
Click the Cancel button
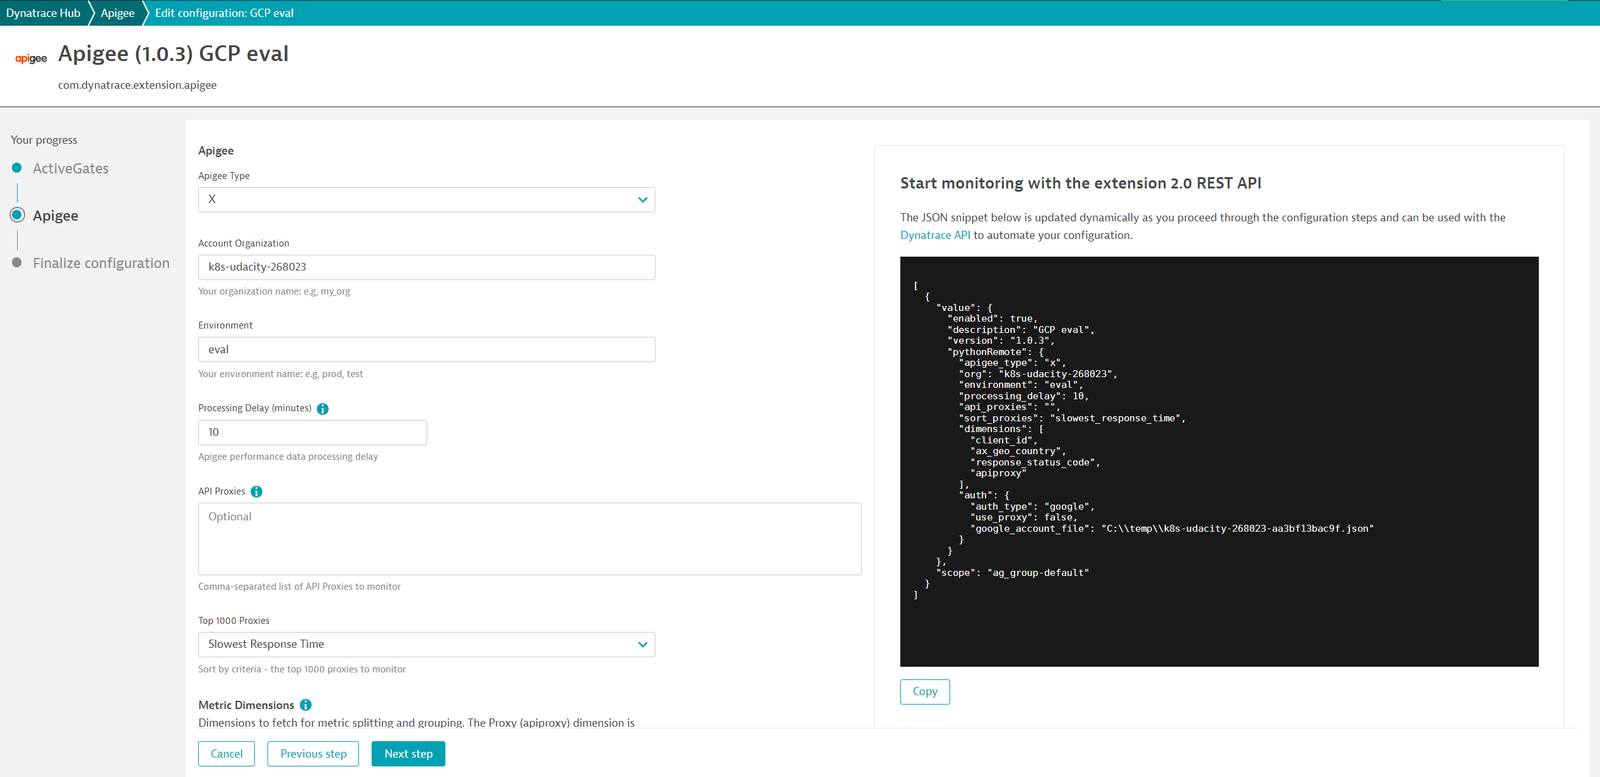227,754
